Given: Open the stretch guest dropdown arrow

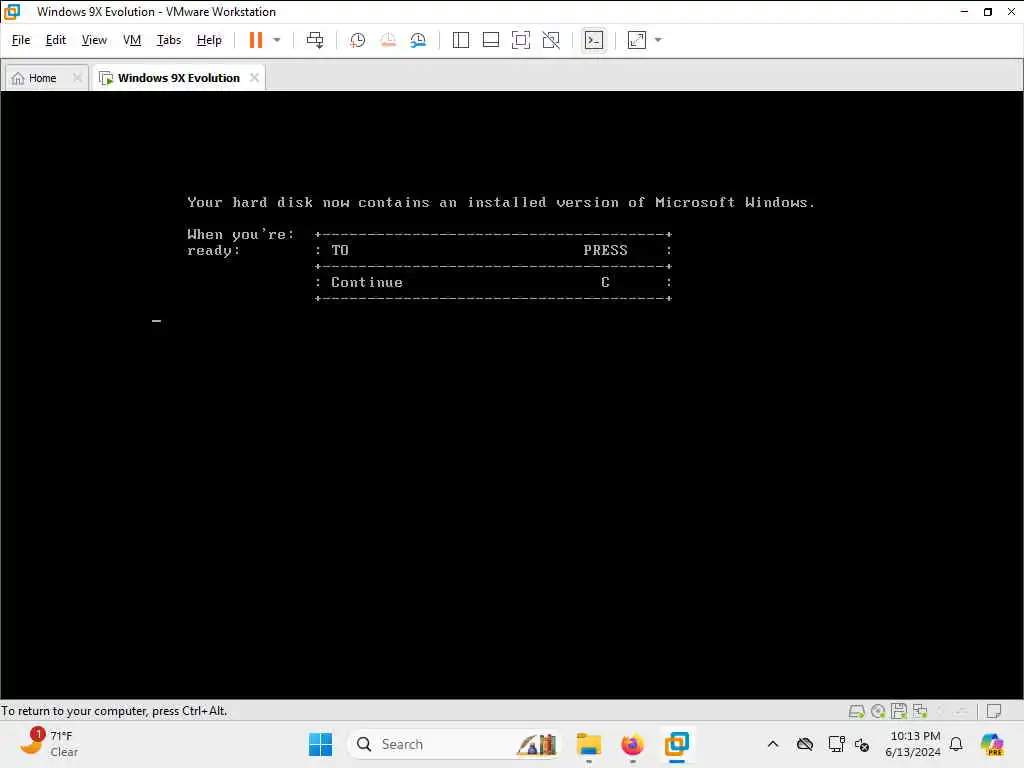Looking at the screenshot, I should pyautogui.click(x=658, y=40).
